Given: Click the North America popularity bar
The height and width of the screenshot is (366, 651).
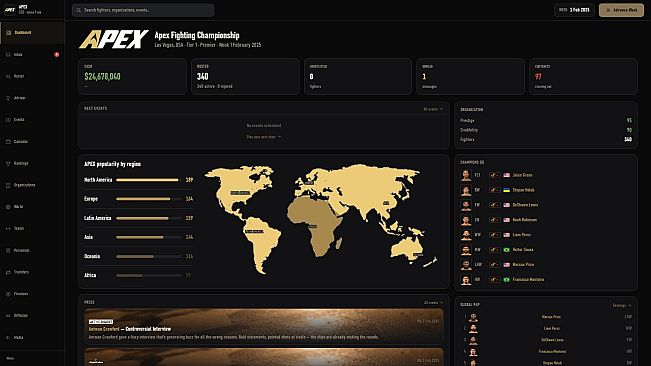Looking at the screenshot, I should [149, 180].
